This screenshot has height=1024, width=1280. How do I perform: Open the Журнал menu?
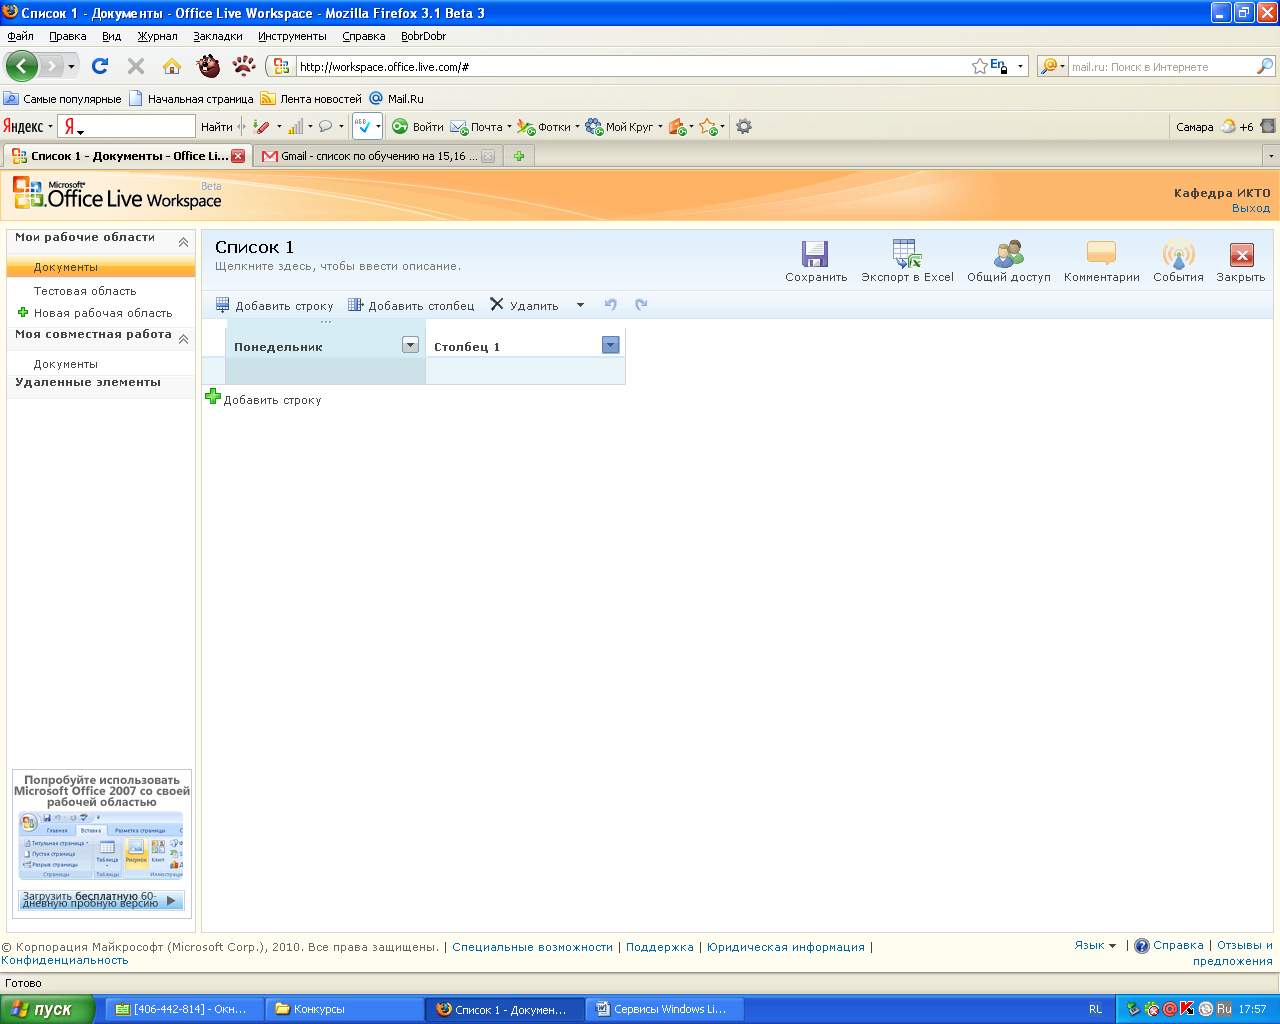tap(157, 36)
